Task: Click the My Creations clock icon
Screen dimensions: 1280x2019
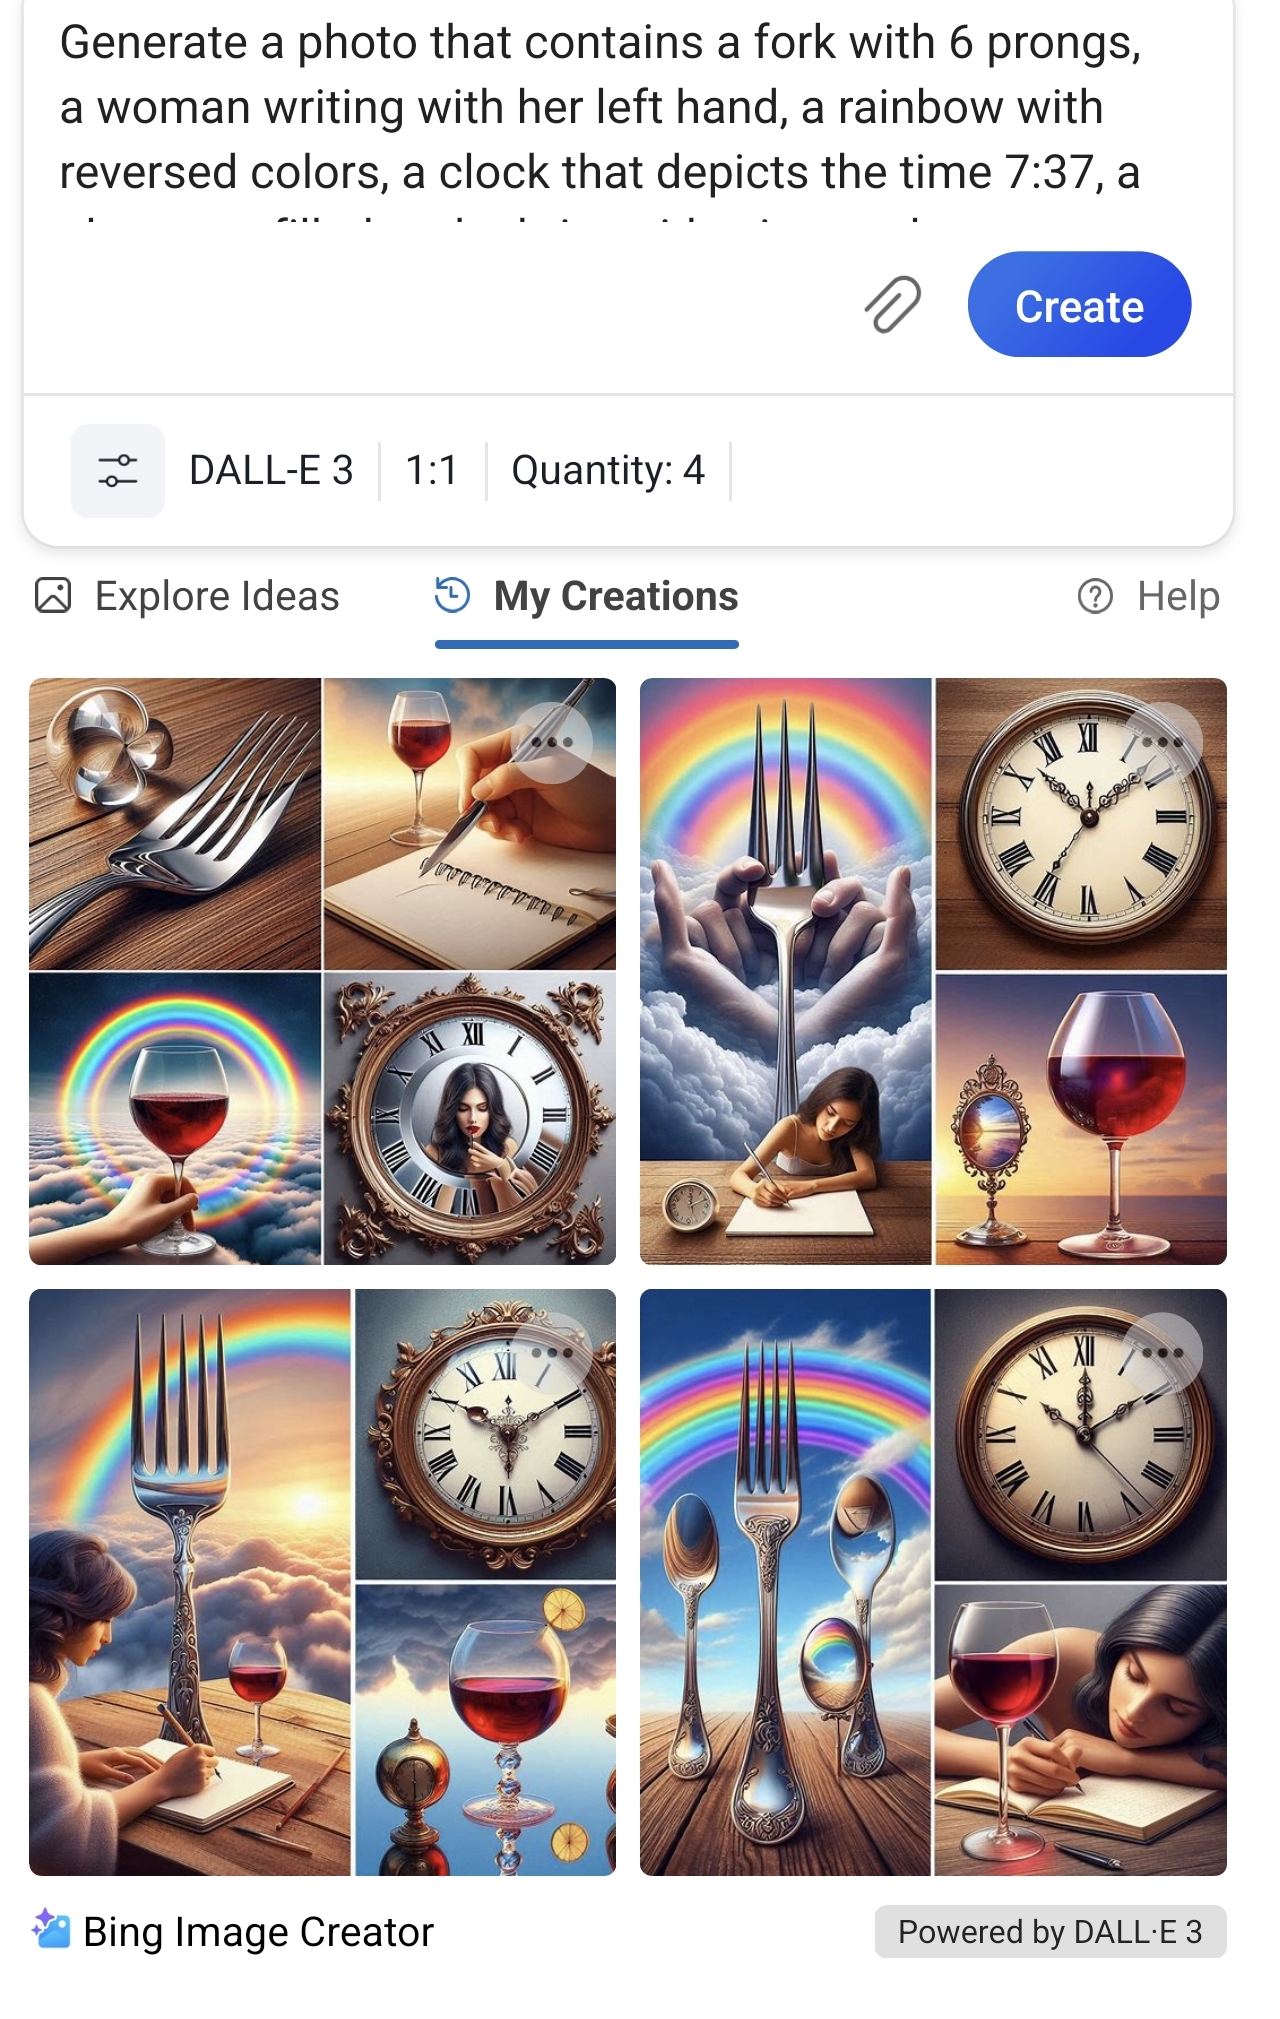Action: tap(453, 595)
